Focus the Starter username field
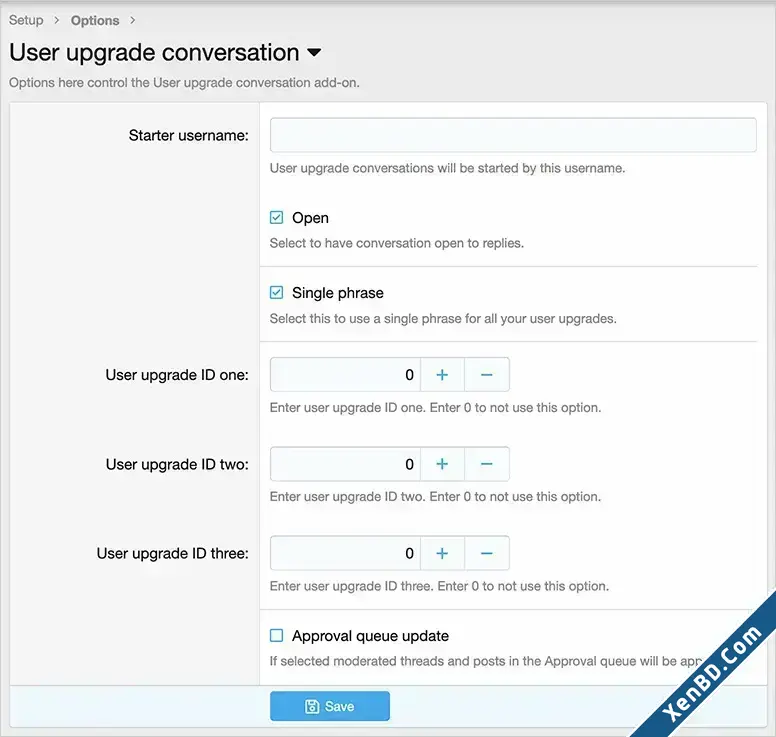Viewport: 776px width, 737px height. 513,135
